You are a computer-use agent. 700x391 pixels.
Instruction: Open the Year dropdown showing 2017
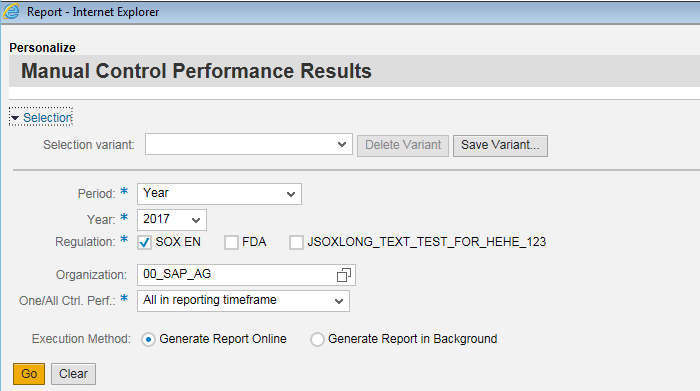[x=172, y=220]
